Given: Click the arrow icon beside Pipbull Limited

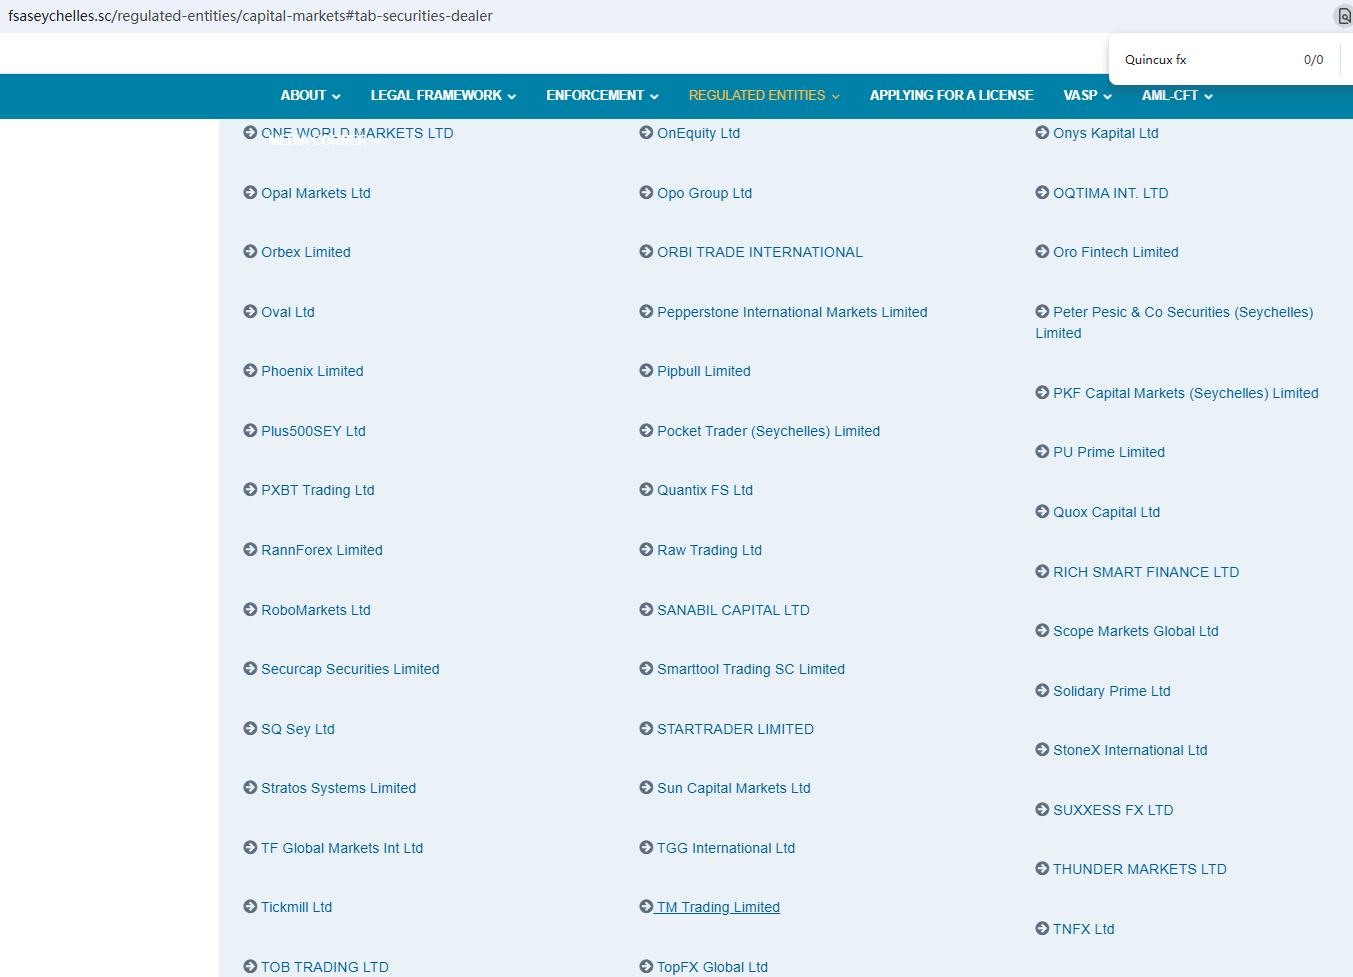Looking at the screenshot, I should click(646, 370).
